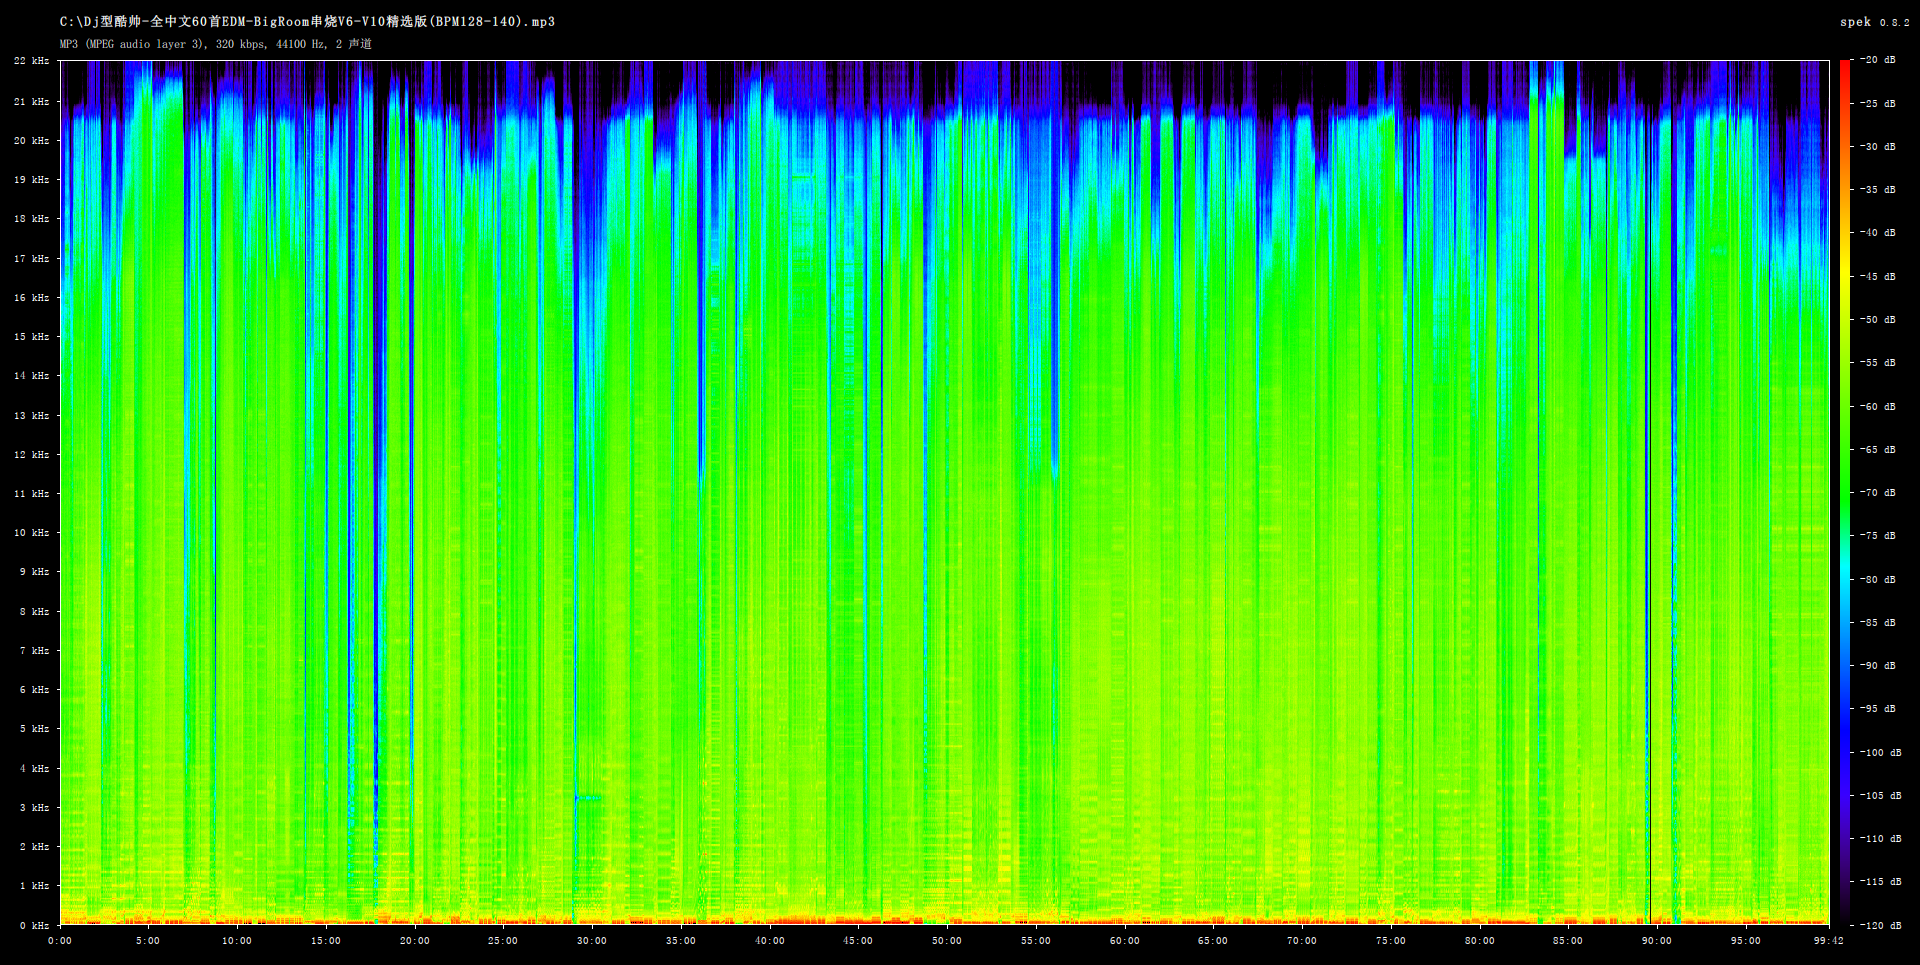Click the 10 kHz frequency axis label
1920x965 pixels.
coord(31,533)
